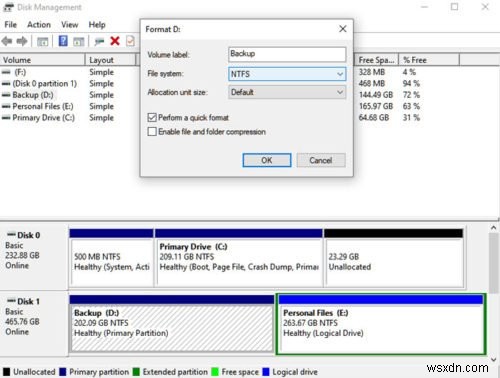Select Primary Drive (C:) partition block on Disk 0
Image resolution: width=500 pixels, height=378 pixels.
[x=239, y=257]
